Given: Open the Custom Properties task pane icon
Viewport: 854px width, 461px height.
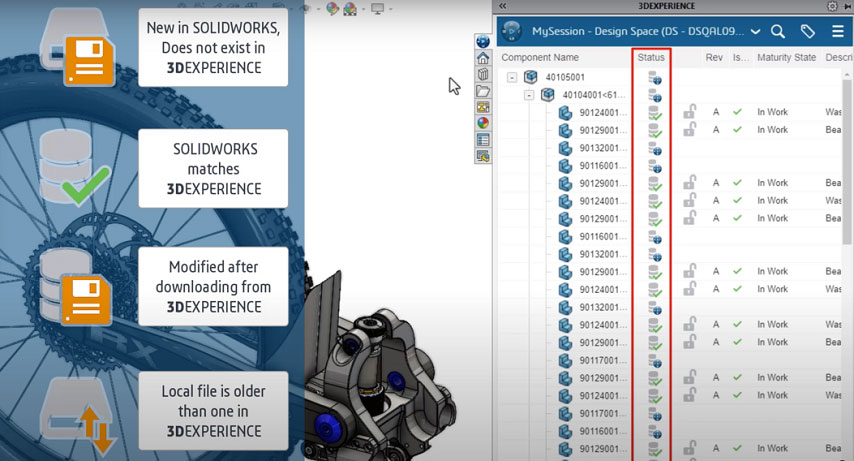Looking at the screenshot, I should [483, 139].
